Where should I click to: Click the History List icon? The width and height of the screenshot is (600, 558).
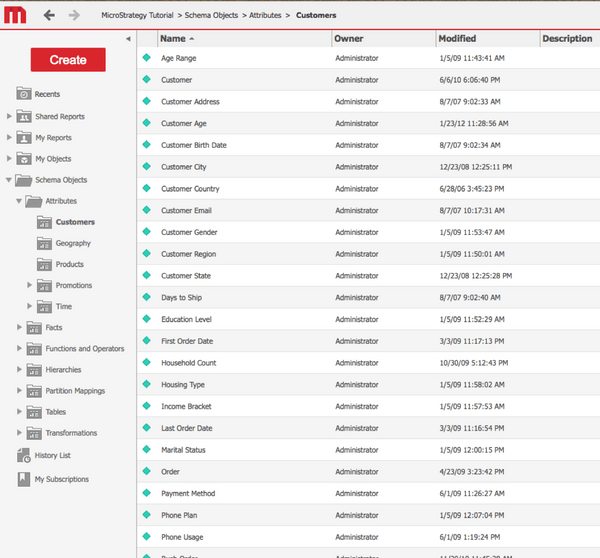coord(24,455)
